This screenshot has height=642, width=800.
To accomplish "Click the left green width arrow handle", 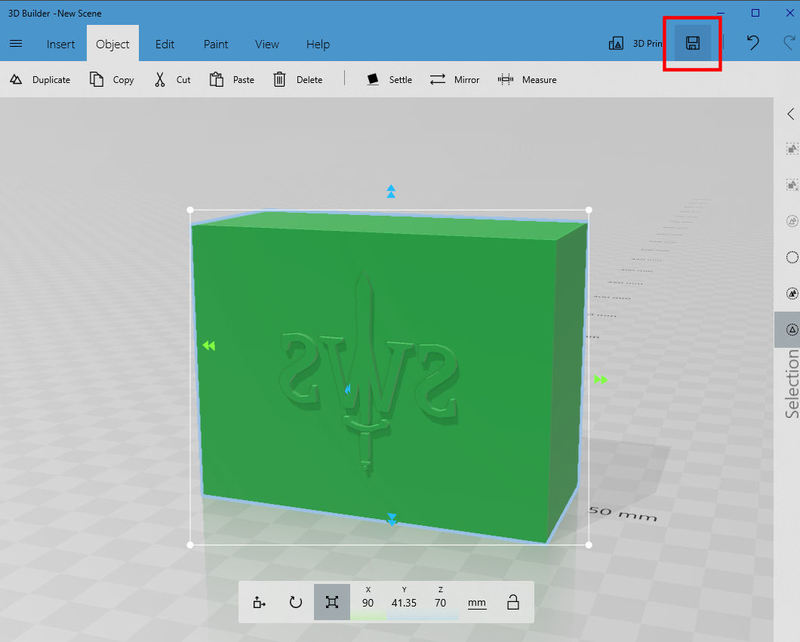I will 208,346.
